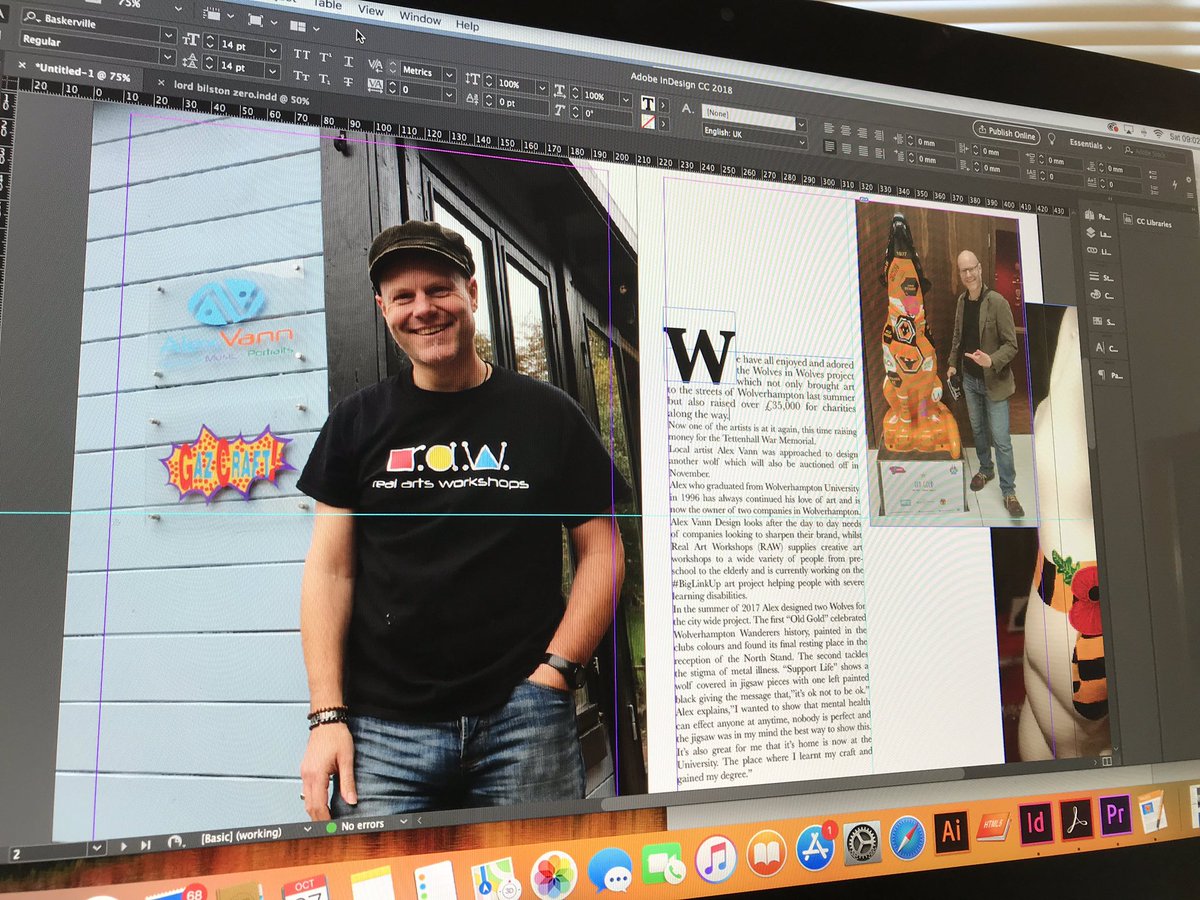Viewport: 1200px width, 900px height.
Task: Open the App Store from the Dock
Action: pyautogui.click(x=816, y=847)
